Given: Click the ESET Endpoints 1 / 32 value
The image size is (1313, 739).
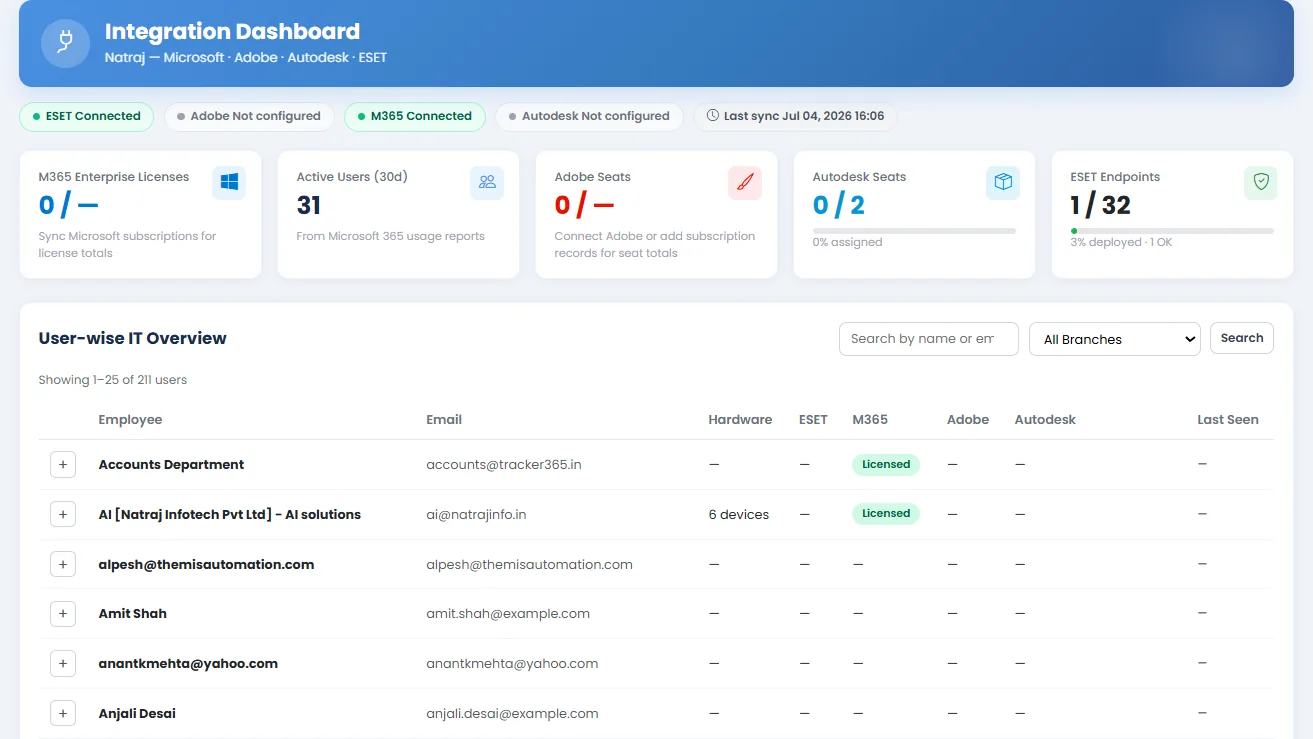Looking at the screenshot, I should (1100, 205).
